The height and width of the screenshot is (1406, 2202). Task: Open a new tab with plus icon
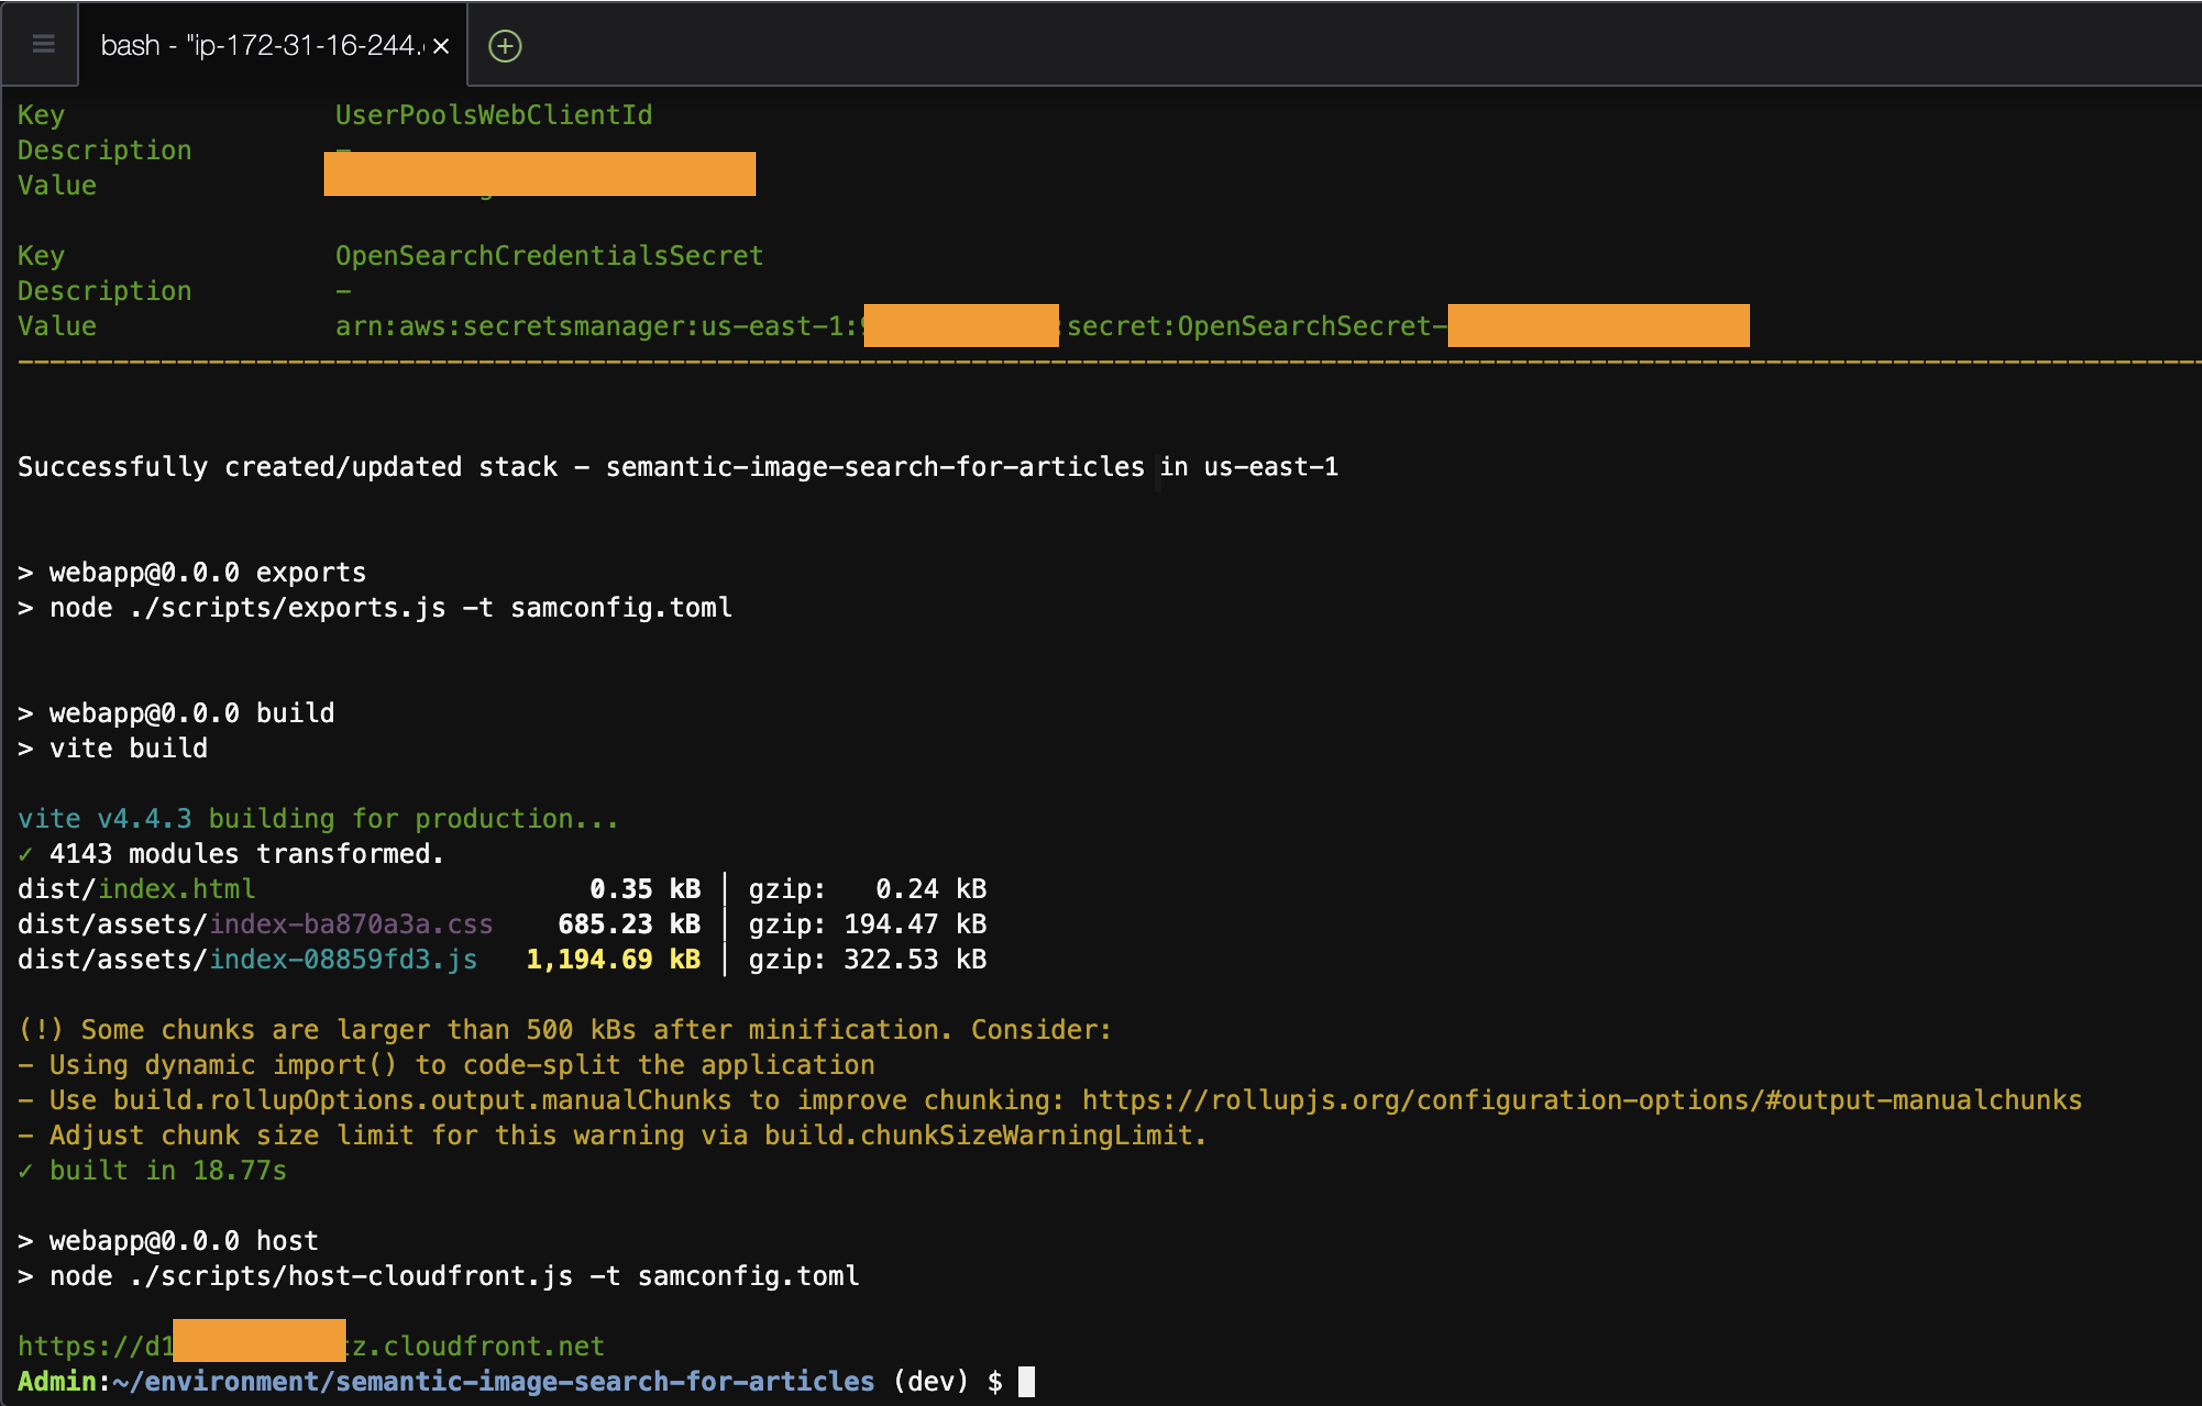point(504,46)
